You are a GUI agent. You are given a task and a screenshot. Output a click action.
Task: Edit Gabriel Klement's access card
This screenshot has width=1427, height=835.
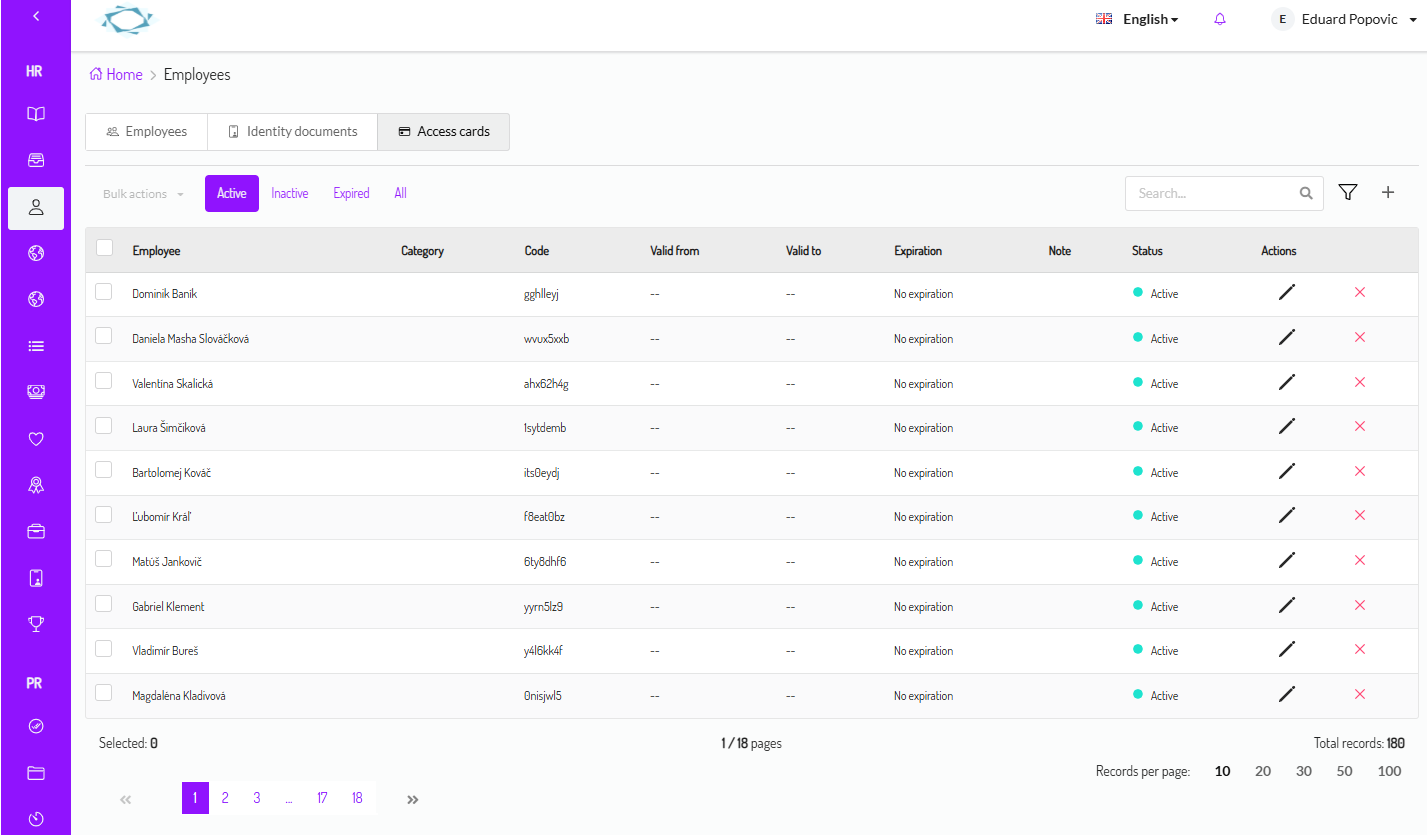pyautogui.click(x=1287, y=605)
